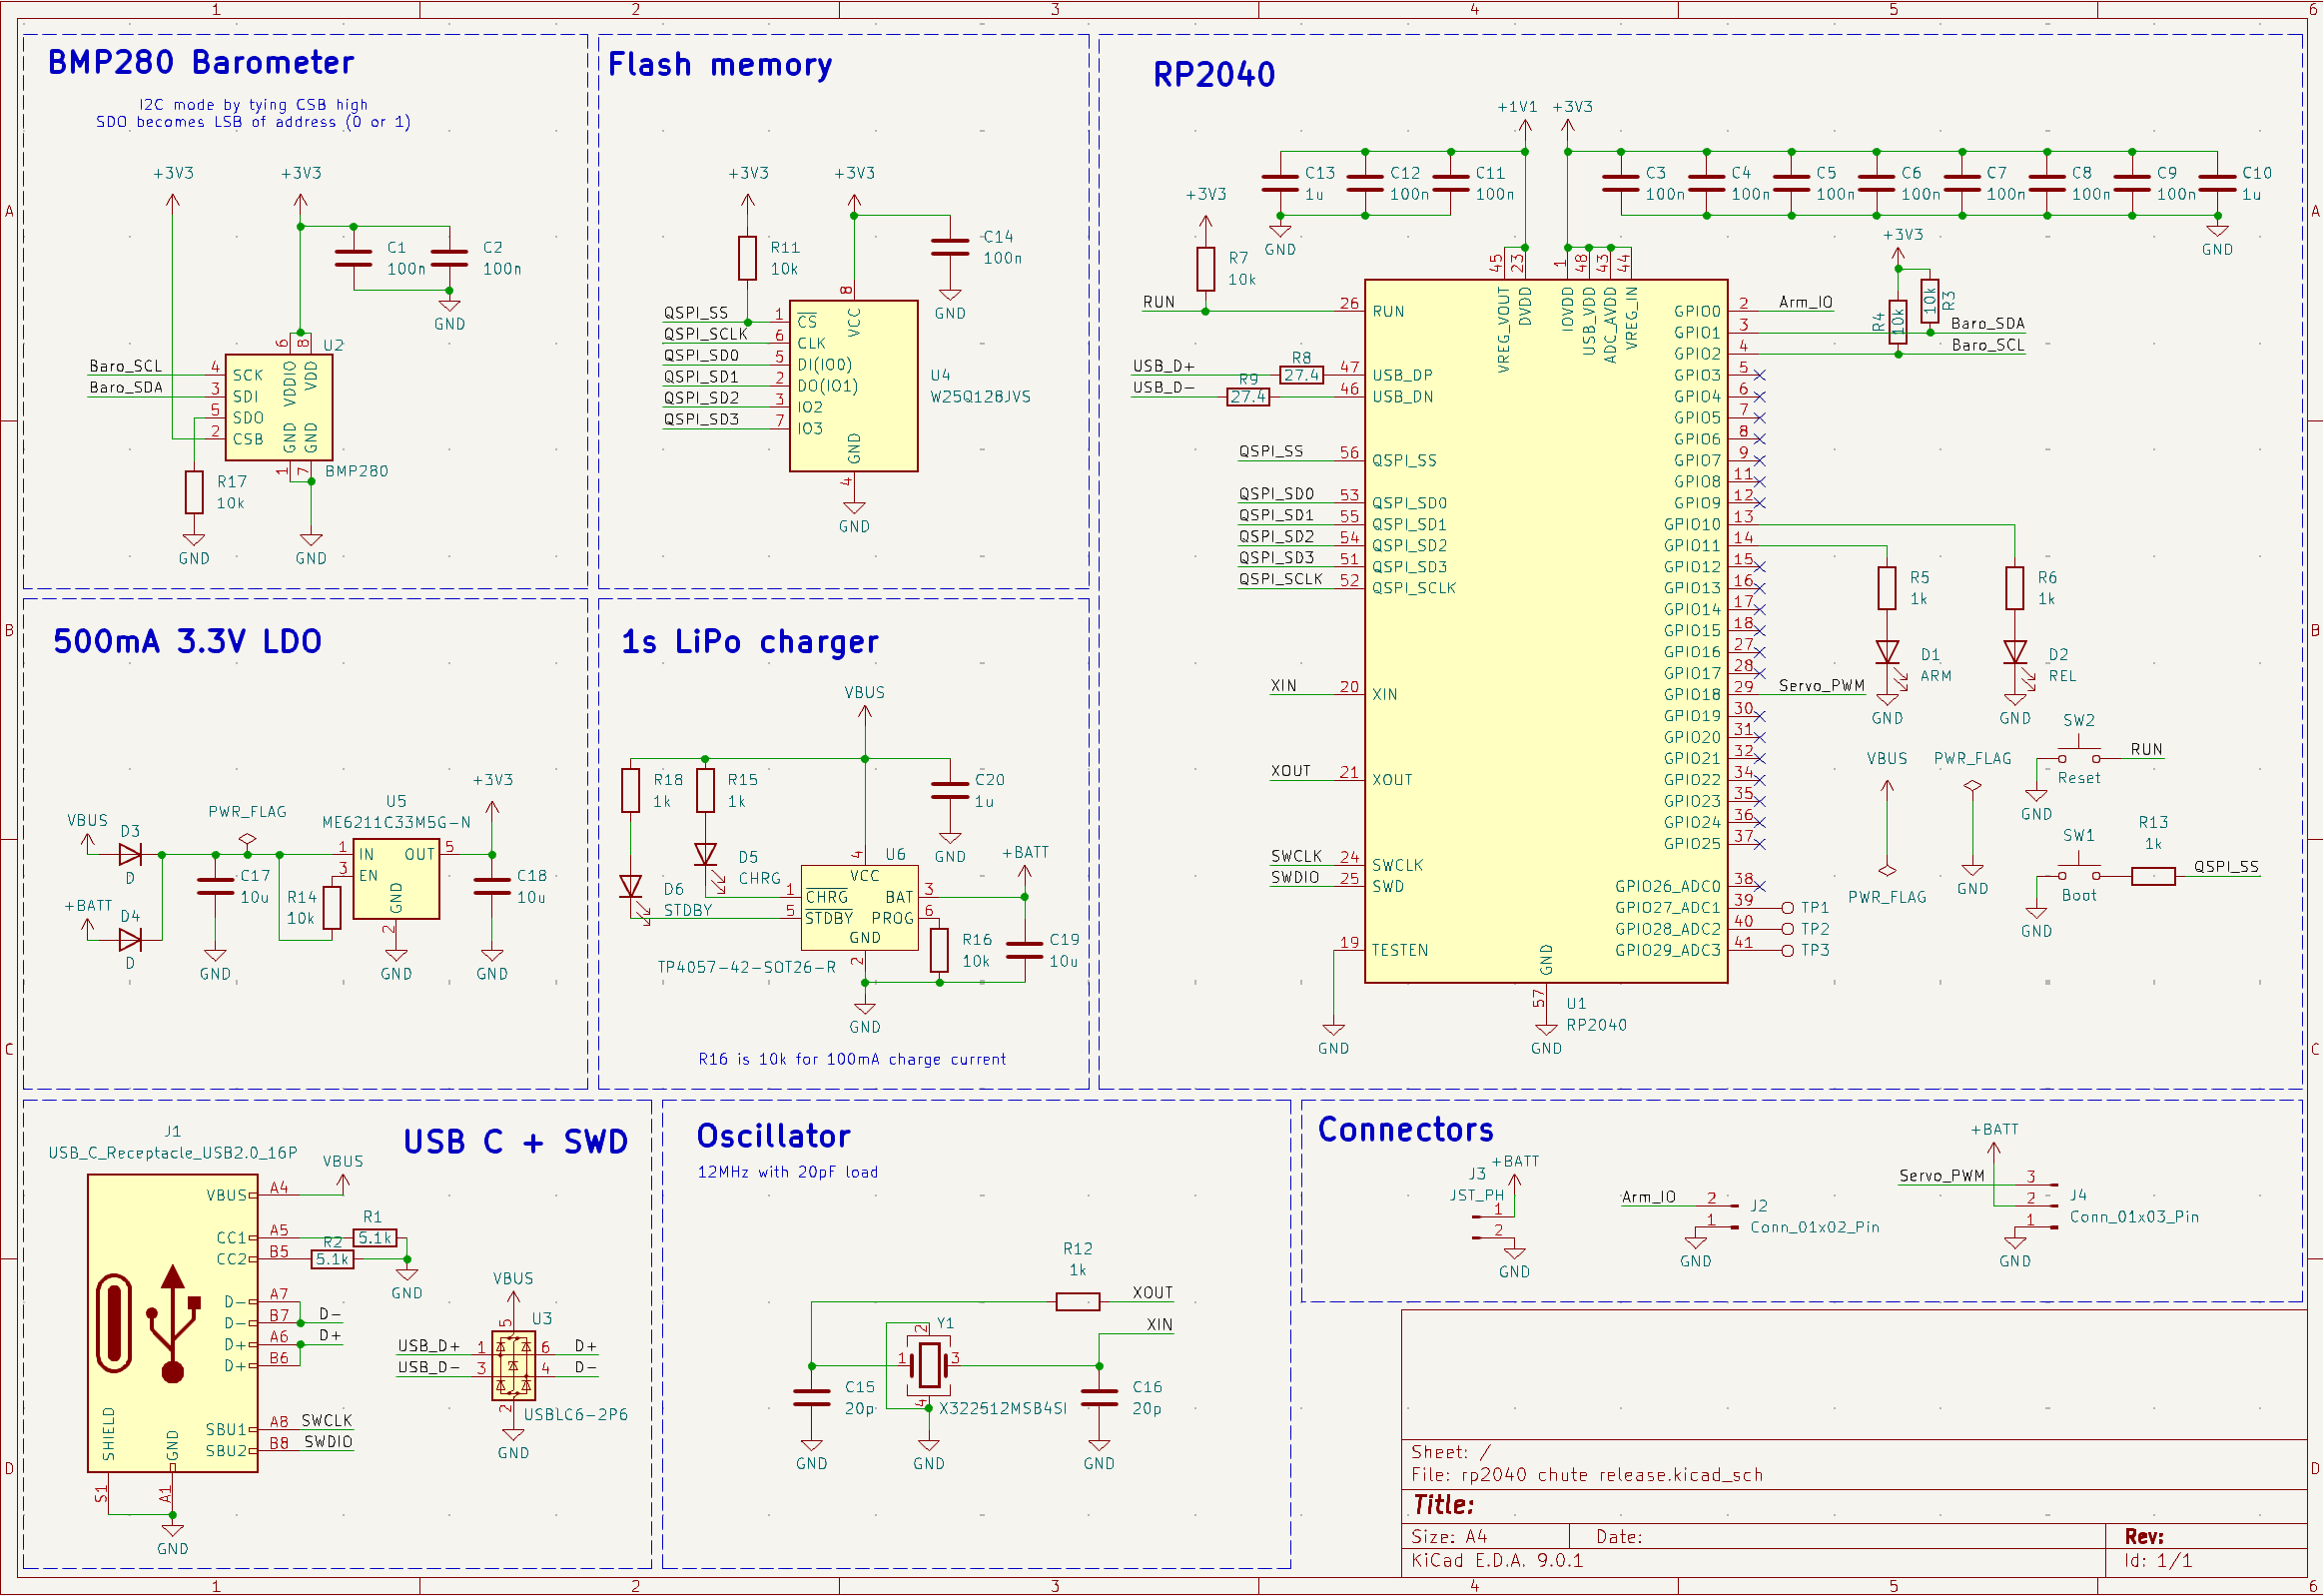Image resolution: width=2323 pixels, height=1596 pixels.
Task: Click the ME6211 LDO regulator U5
Action: (395, 878)
